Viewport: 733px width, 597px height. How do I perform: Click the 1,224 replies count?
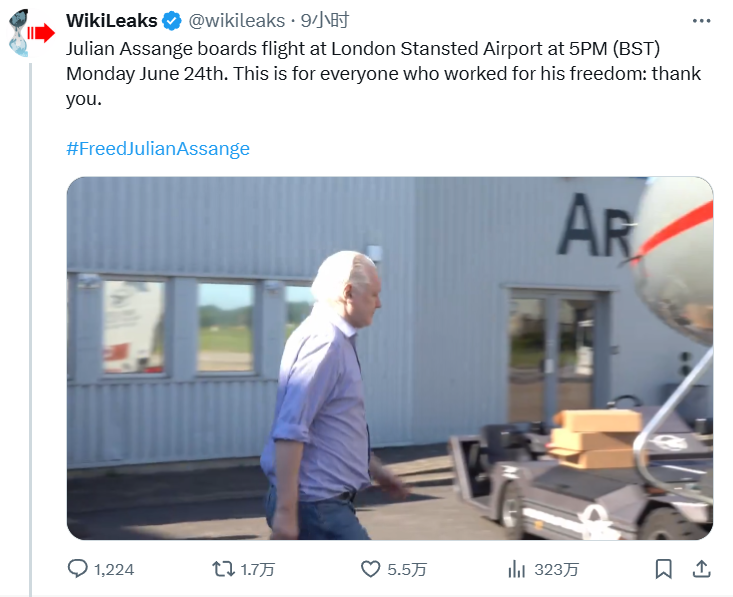click(x=114, y=569)
